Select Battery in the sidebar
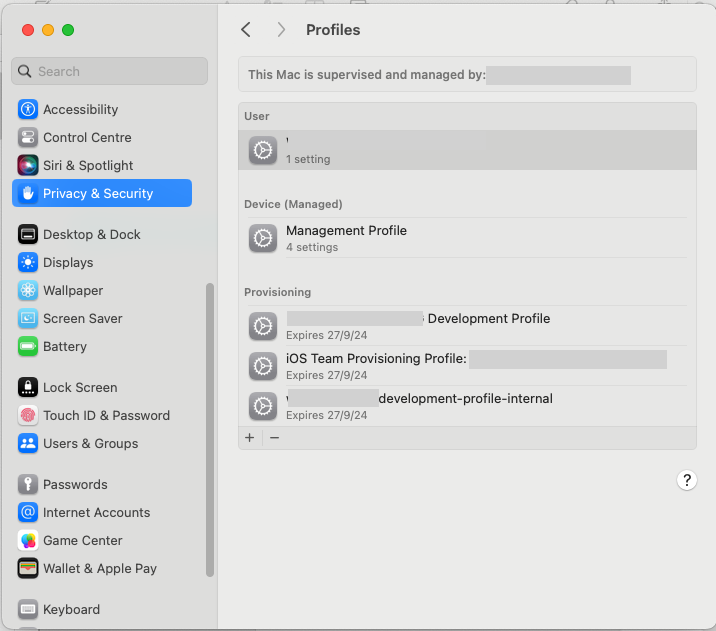 (65, 346)
